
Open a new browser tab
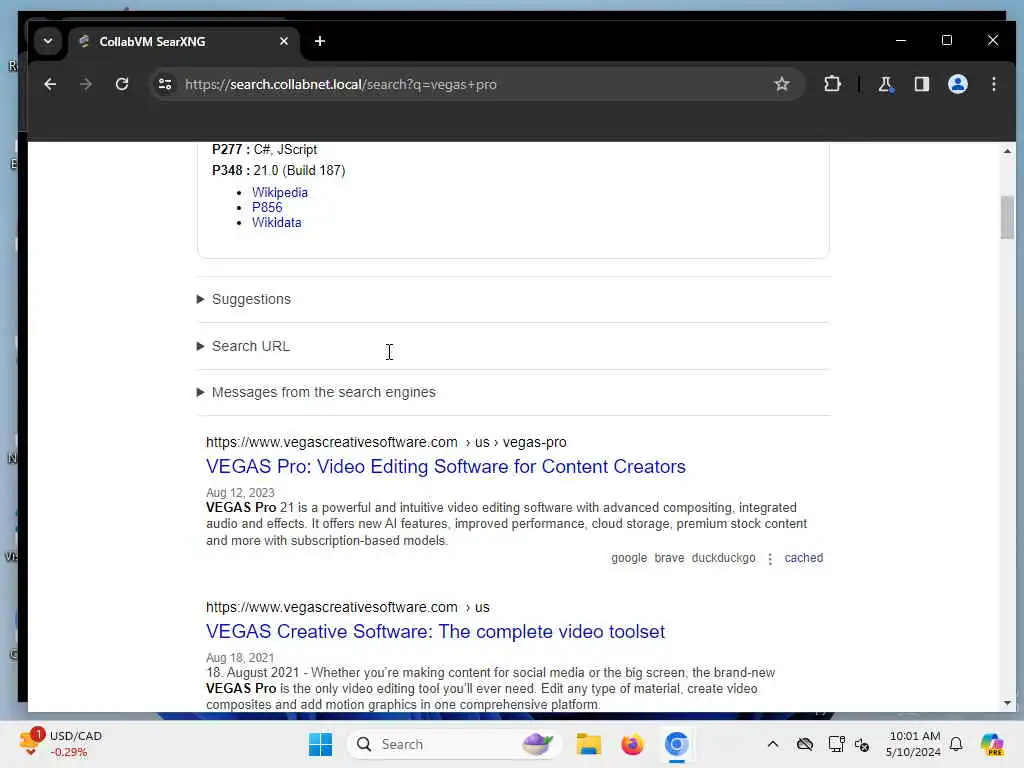point(319,41)
